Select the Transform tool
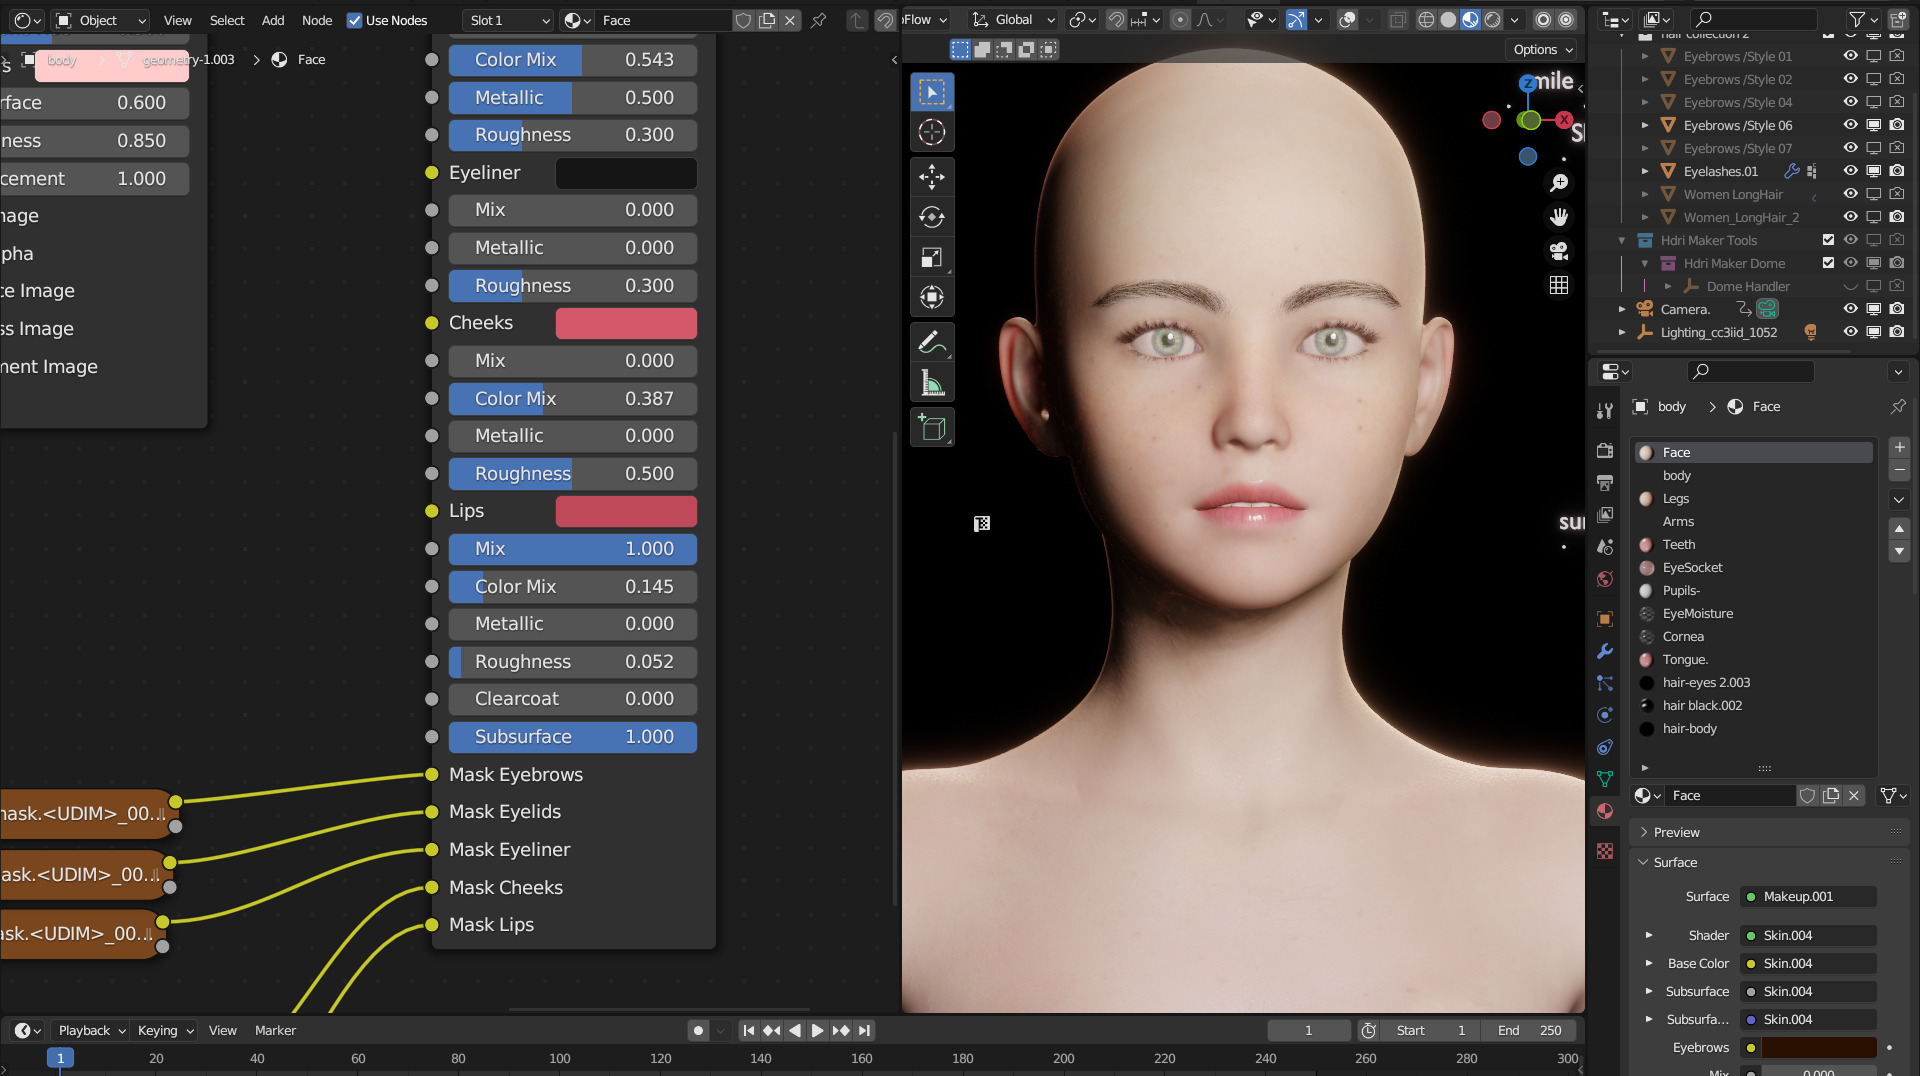The image size is (1920, 1076). click(x=932, y=297)
